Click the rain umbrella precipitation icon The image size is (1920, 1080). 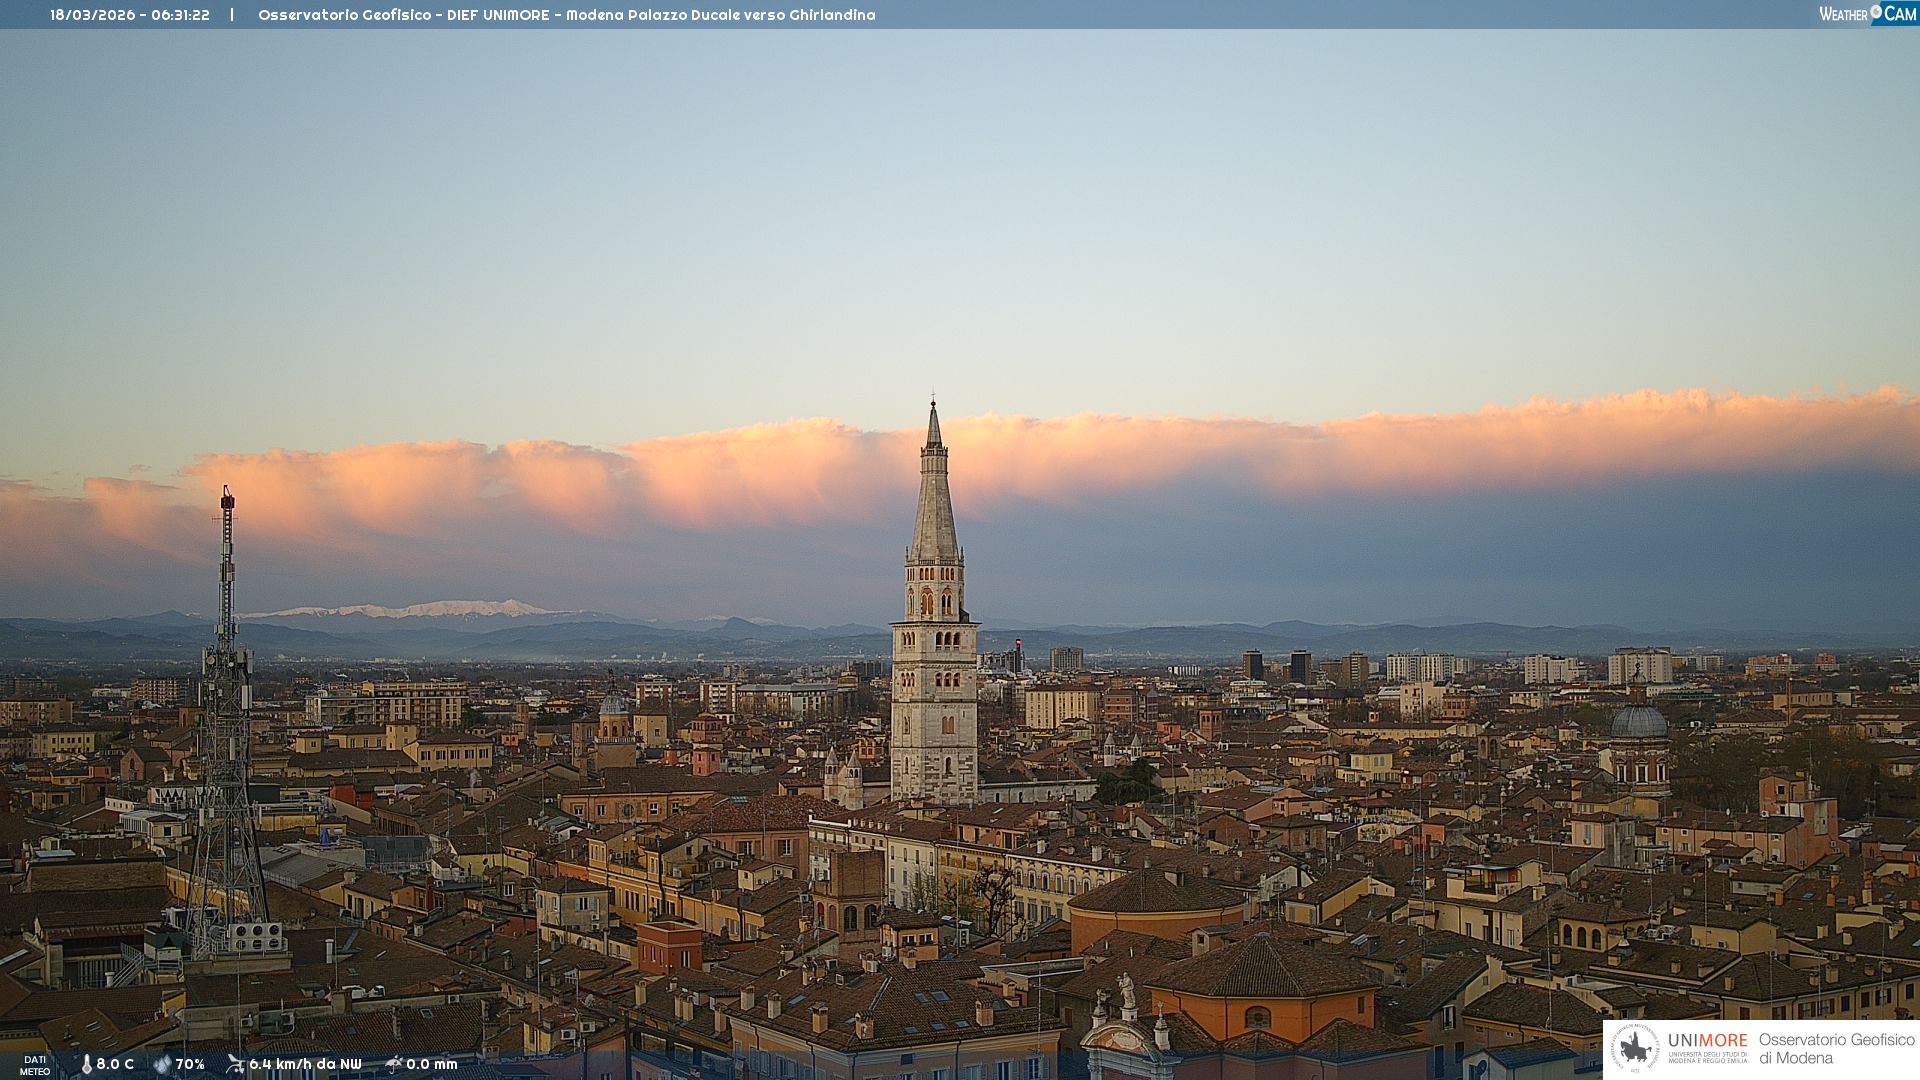point(394,1064)
